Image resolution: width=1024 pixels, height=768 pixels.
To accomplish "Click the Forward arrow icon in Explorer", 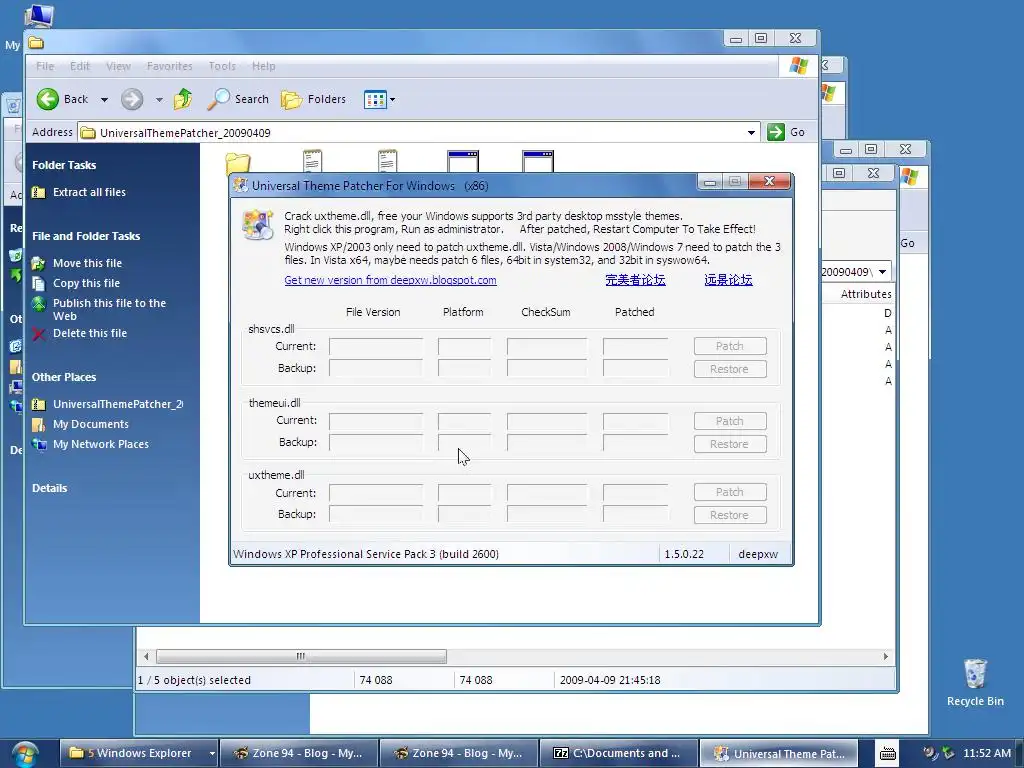I will (132, 99).
